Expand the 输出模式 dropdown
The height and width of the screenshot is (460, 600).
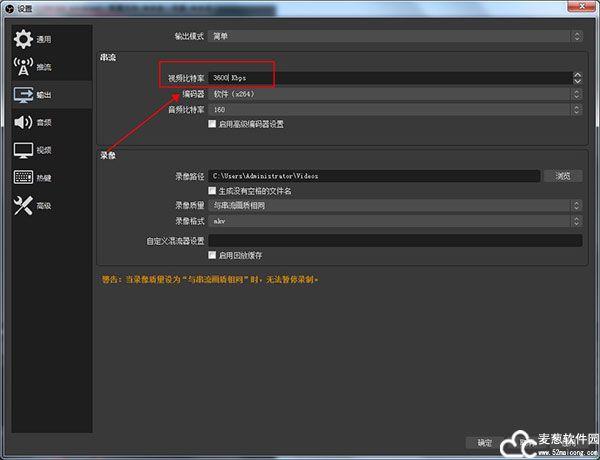[x=394, y=36]
